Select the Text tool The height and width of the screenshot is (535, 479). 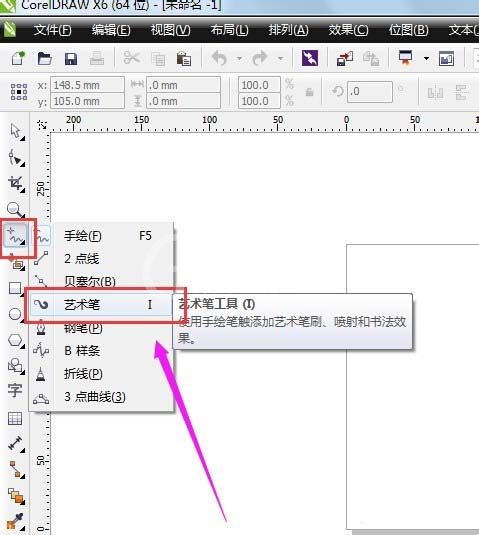[x=15, y=390]
